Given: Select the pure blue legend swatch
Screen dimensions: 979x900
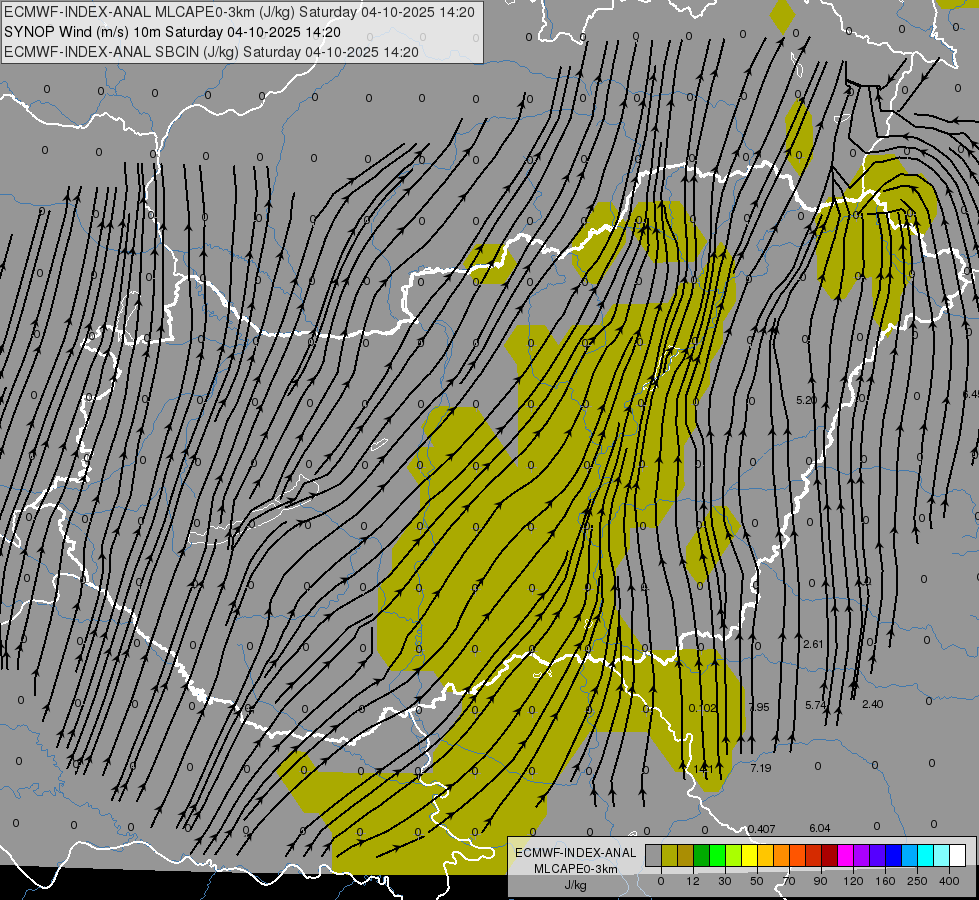Looking at the screenshot, I should pos(894,855).
